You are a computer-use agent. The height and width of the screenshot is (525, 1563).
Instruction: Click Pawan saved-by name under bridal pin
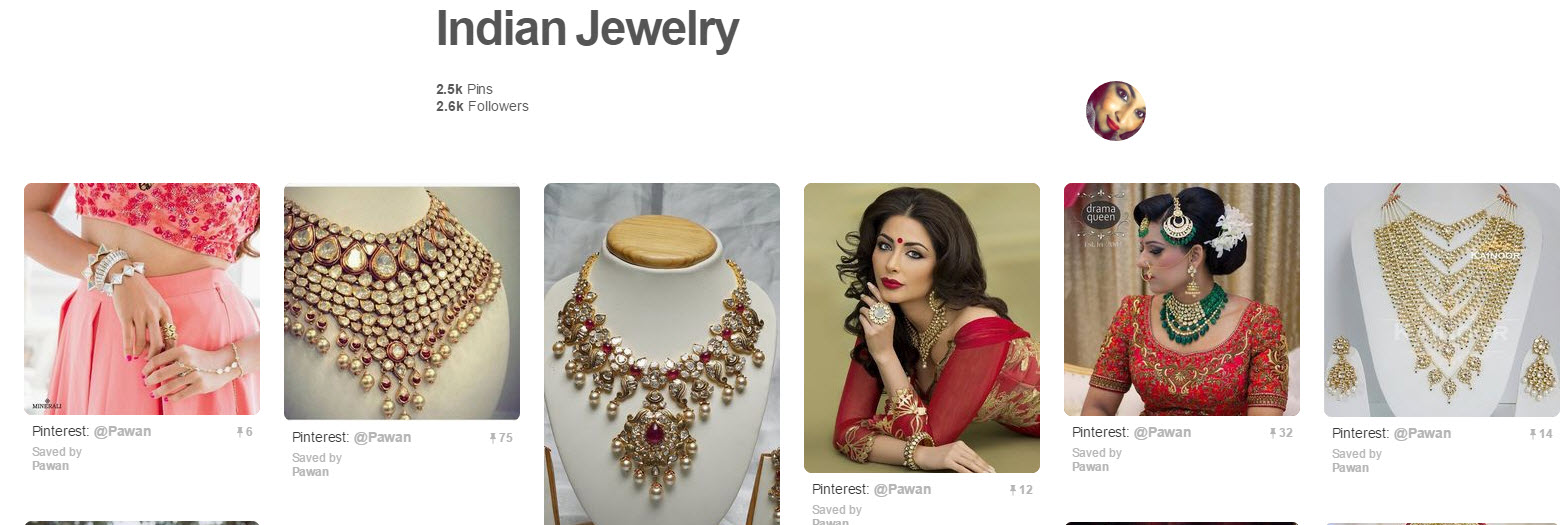tap(1090, 466)
